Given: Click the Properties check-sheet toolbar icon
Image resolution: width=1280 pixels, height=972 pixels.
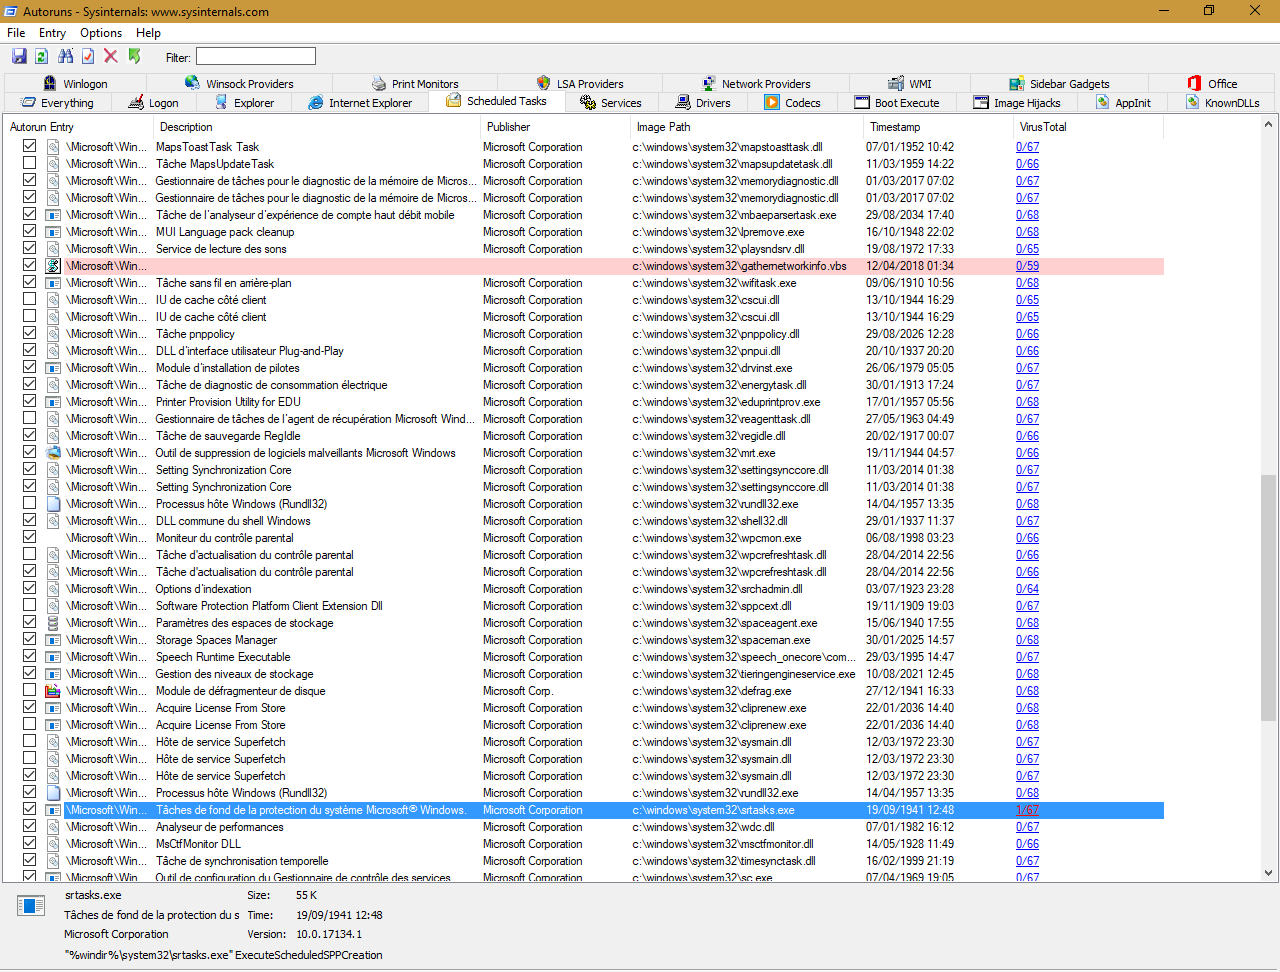Looking at the screenshot, I should (88, 57).
